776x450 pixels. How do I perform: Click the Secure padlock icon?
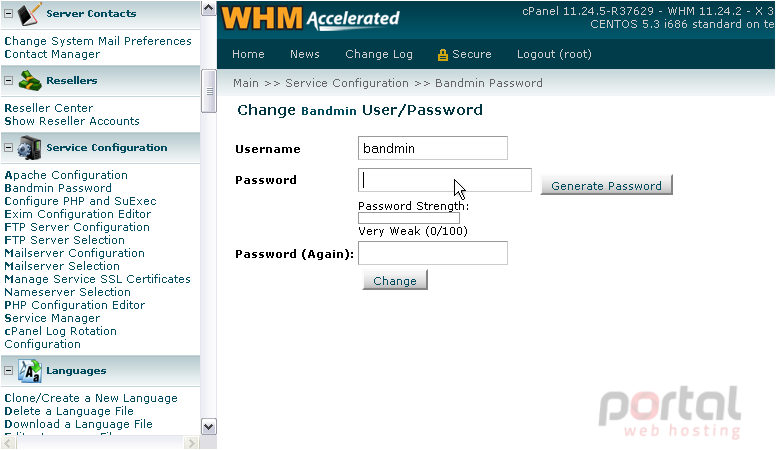[x=442, y=55]
